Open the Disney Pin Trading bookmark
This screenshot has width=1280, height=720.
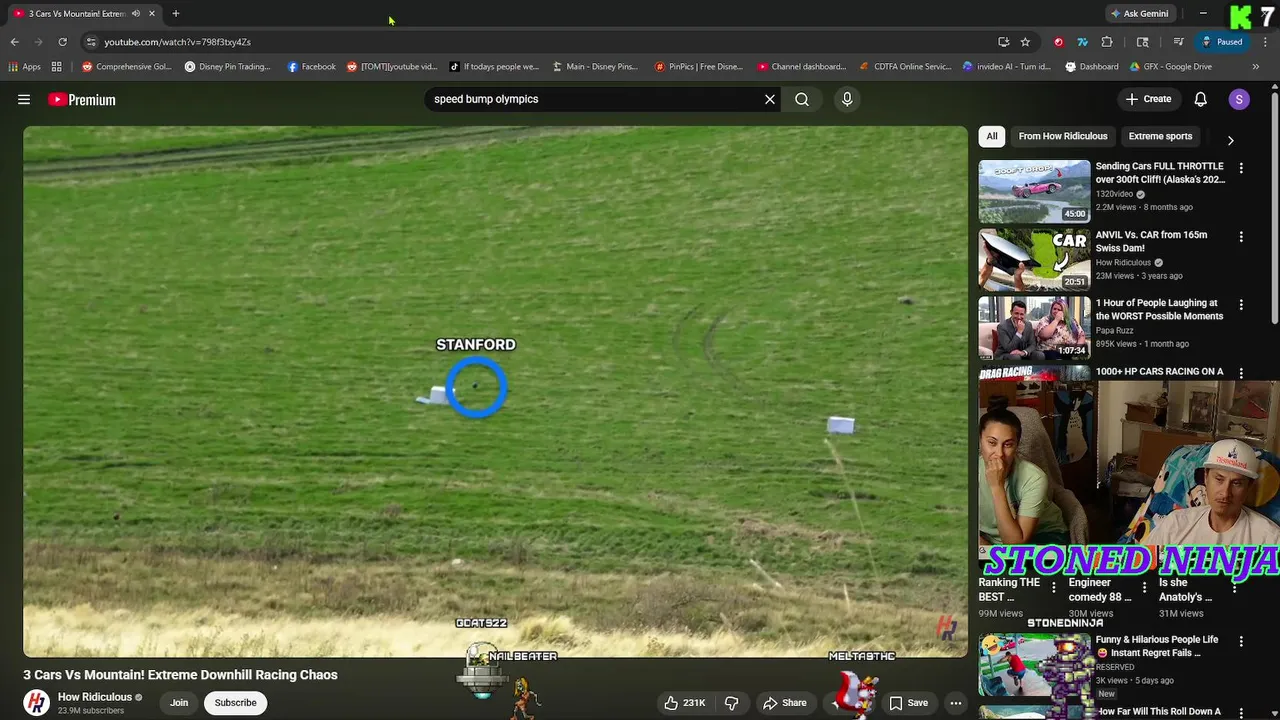[x=228, y=67]
